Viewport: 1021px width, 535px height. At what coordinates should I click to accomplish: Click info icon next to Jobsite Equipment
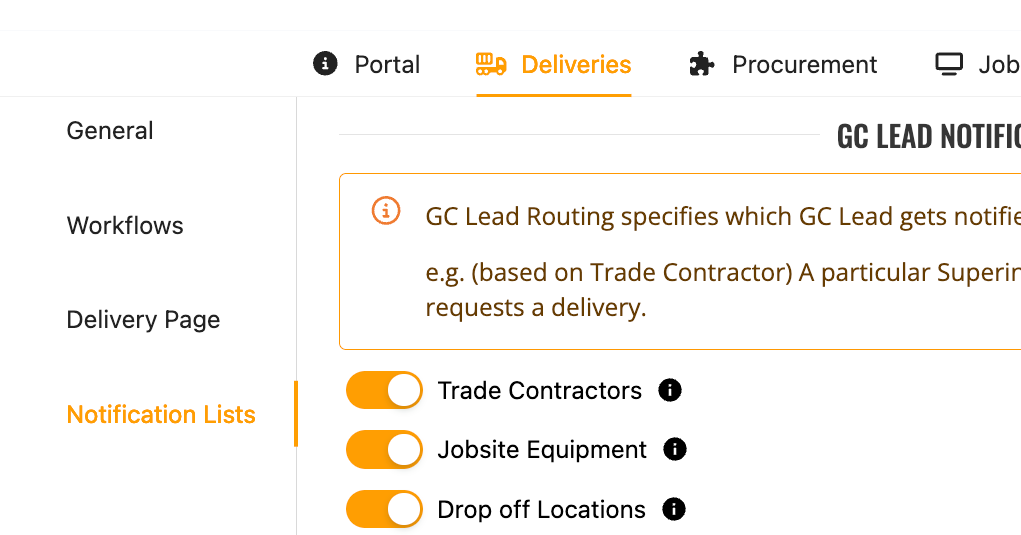pos(675,450)
